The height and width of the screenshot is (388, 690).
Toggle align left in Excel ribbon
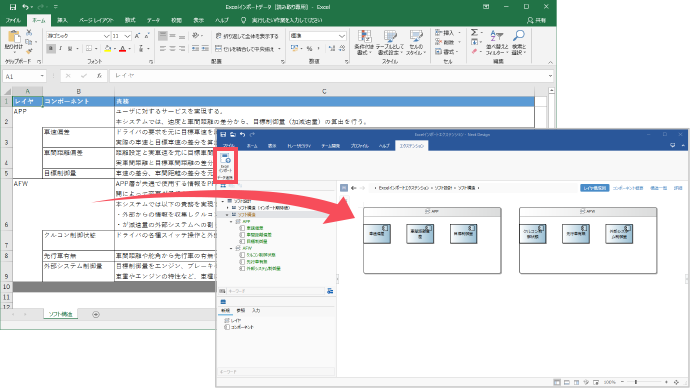point(162,48)
